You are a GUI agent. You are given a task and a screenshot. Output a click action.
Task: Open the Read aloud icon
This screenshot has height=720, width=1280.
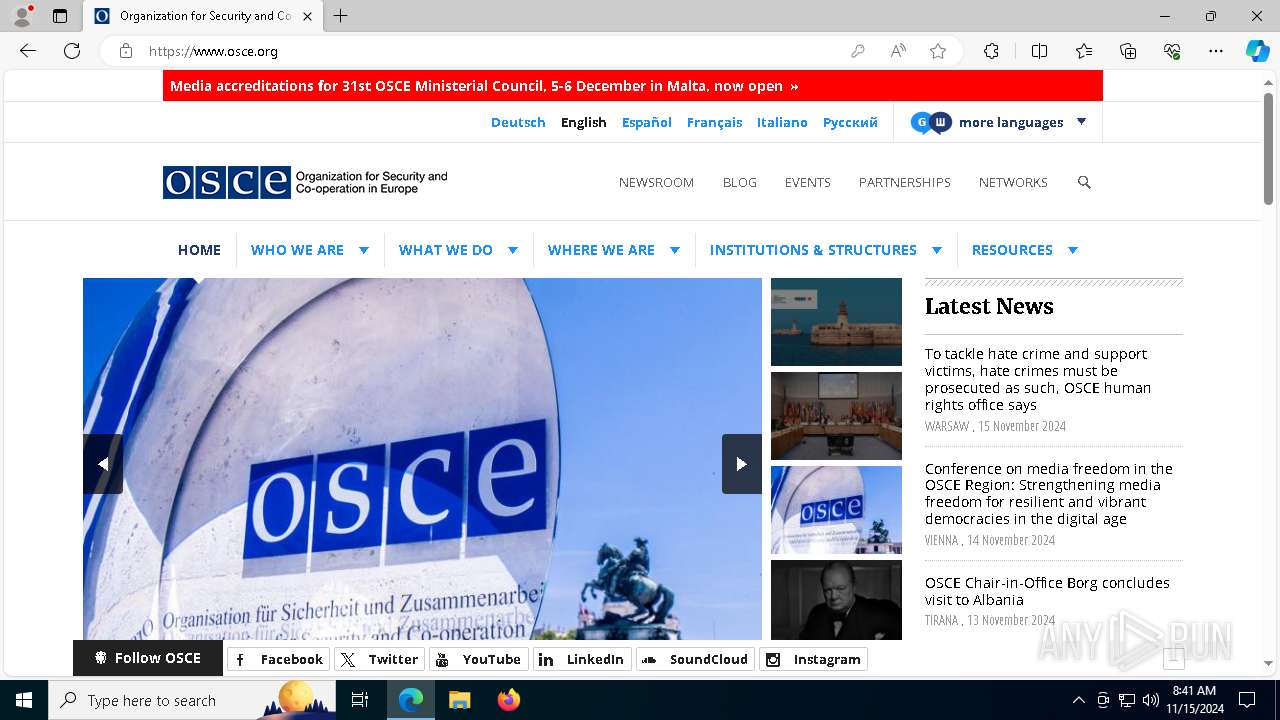coord(898,51)
